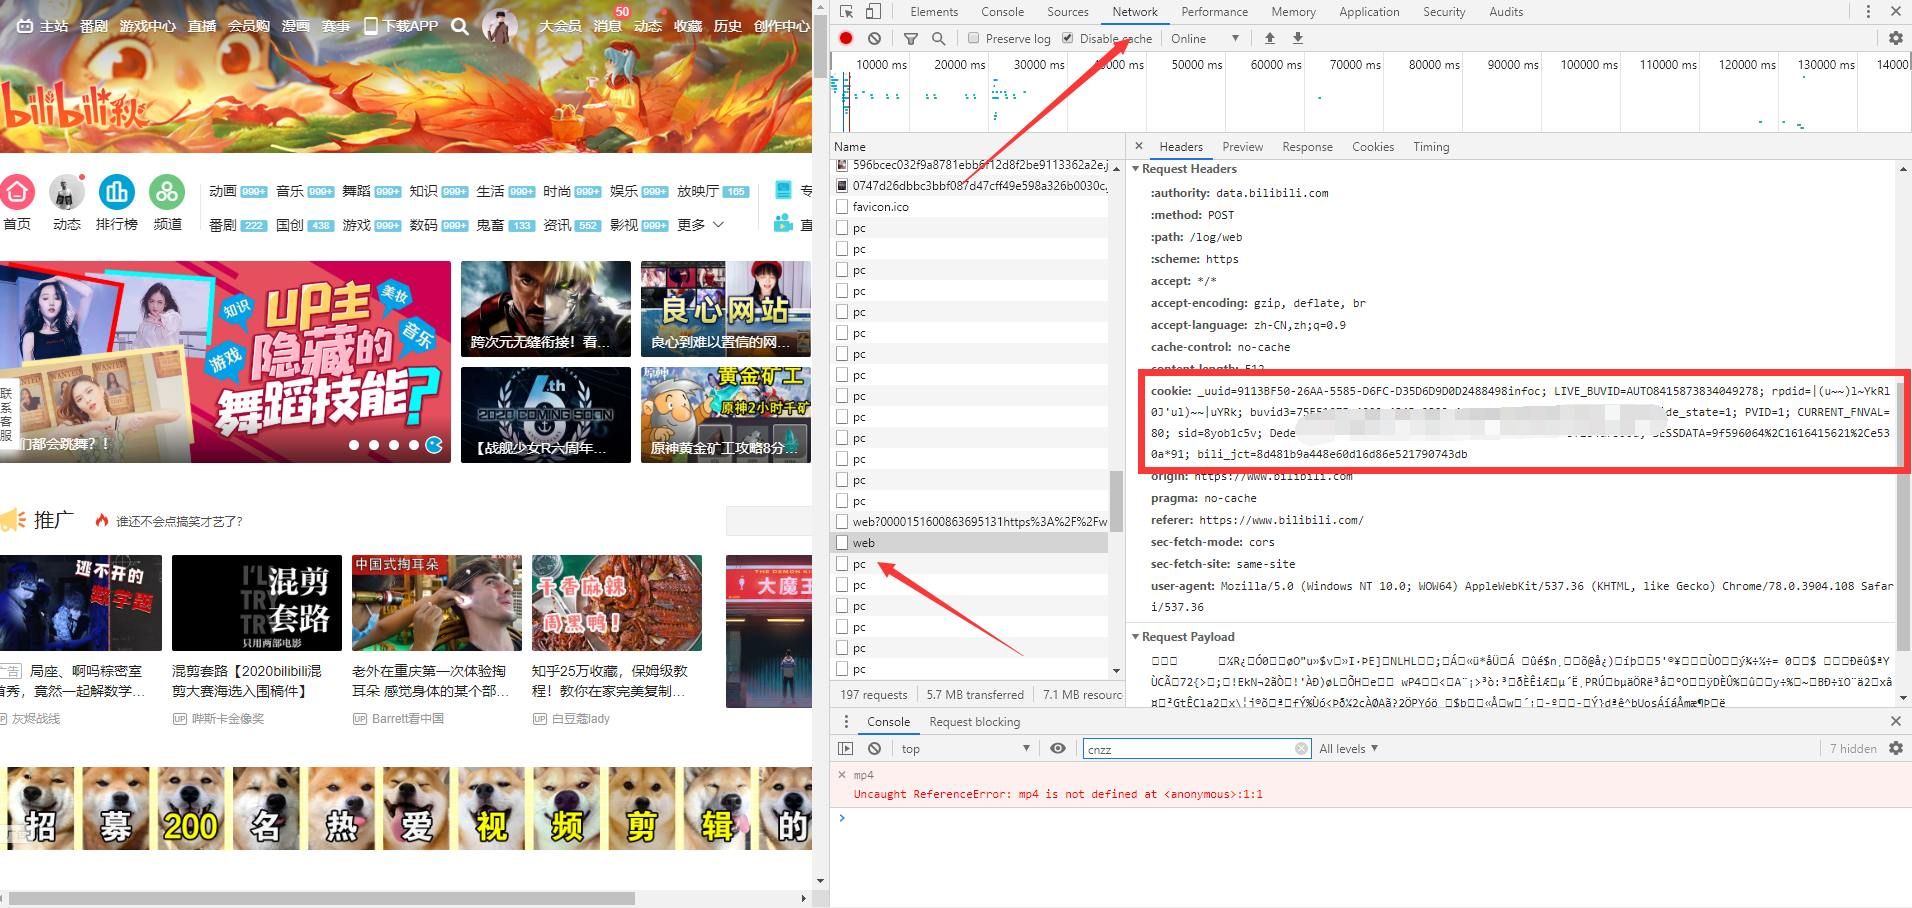Open network settings gear icon

click(x=1895, y=38)
